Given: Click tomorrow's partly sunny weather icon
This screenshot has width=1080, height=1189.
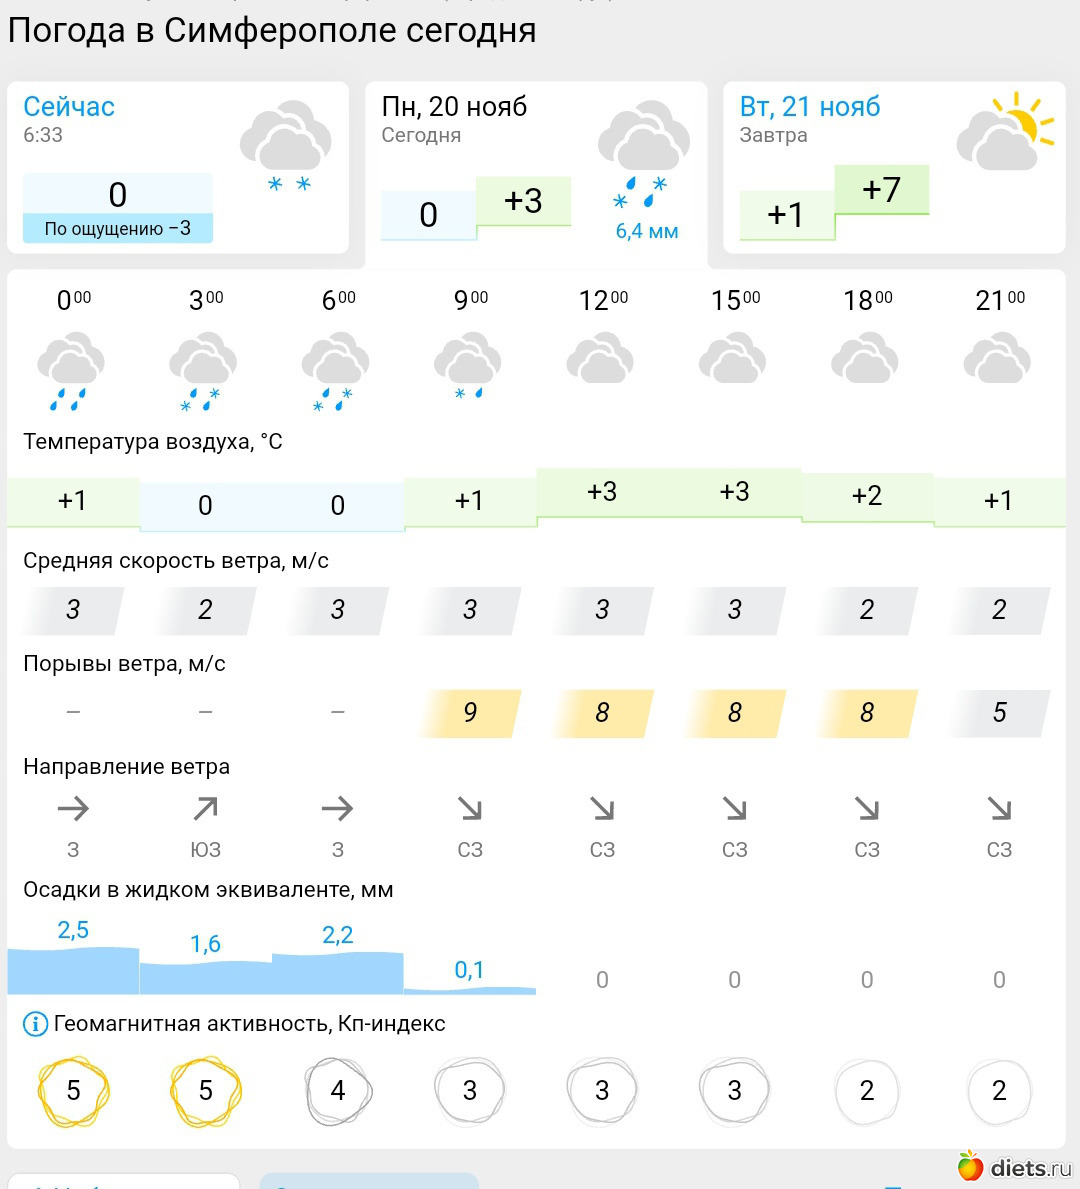Looking at the screenshot, I should pos(1005,131).
